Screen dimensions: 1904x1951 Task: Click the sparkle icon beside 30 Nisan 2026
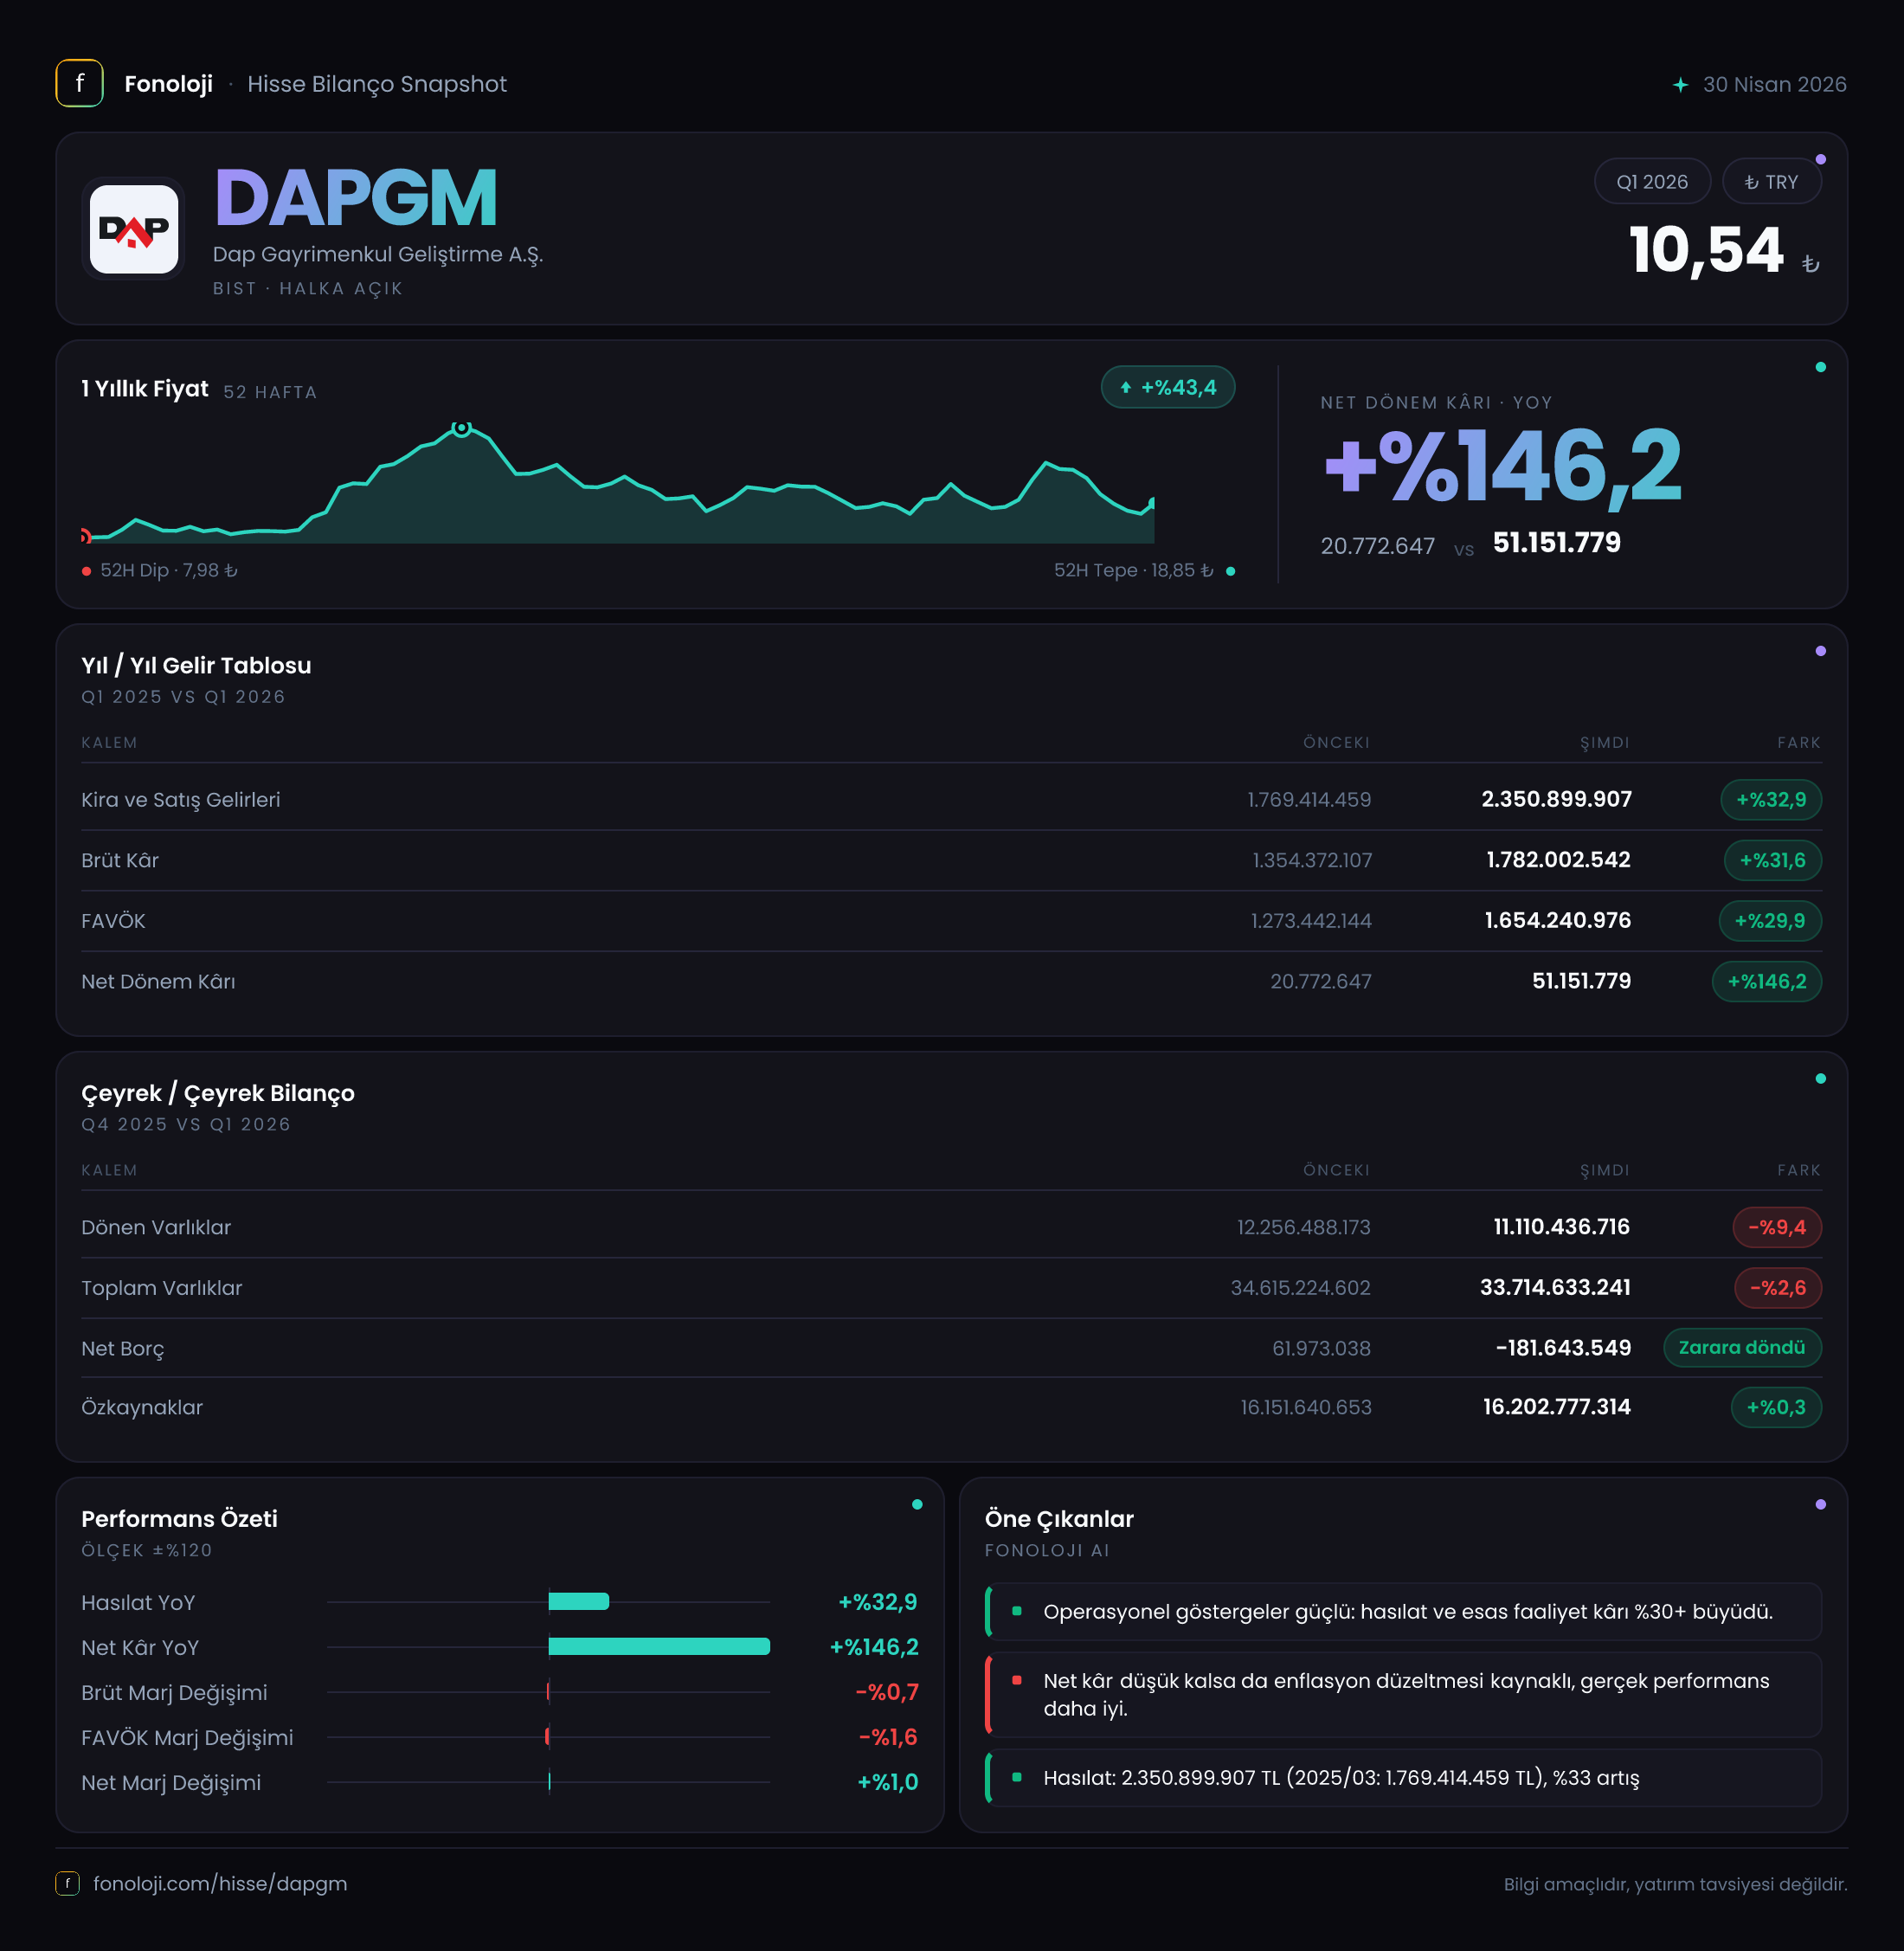(x=1680, y=85)
